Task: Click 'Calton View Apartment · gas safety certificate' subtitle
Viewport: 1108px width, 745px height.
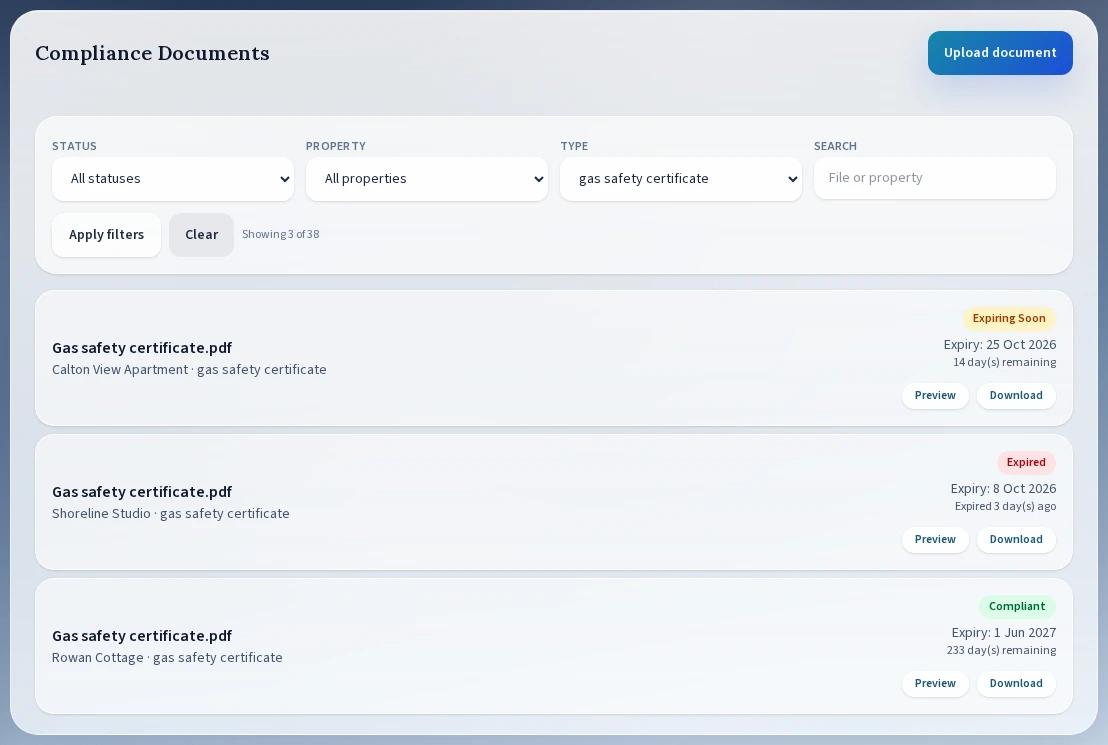Action: click(x=189, y=370)
